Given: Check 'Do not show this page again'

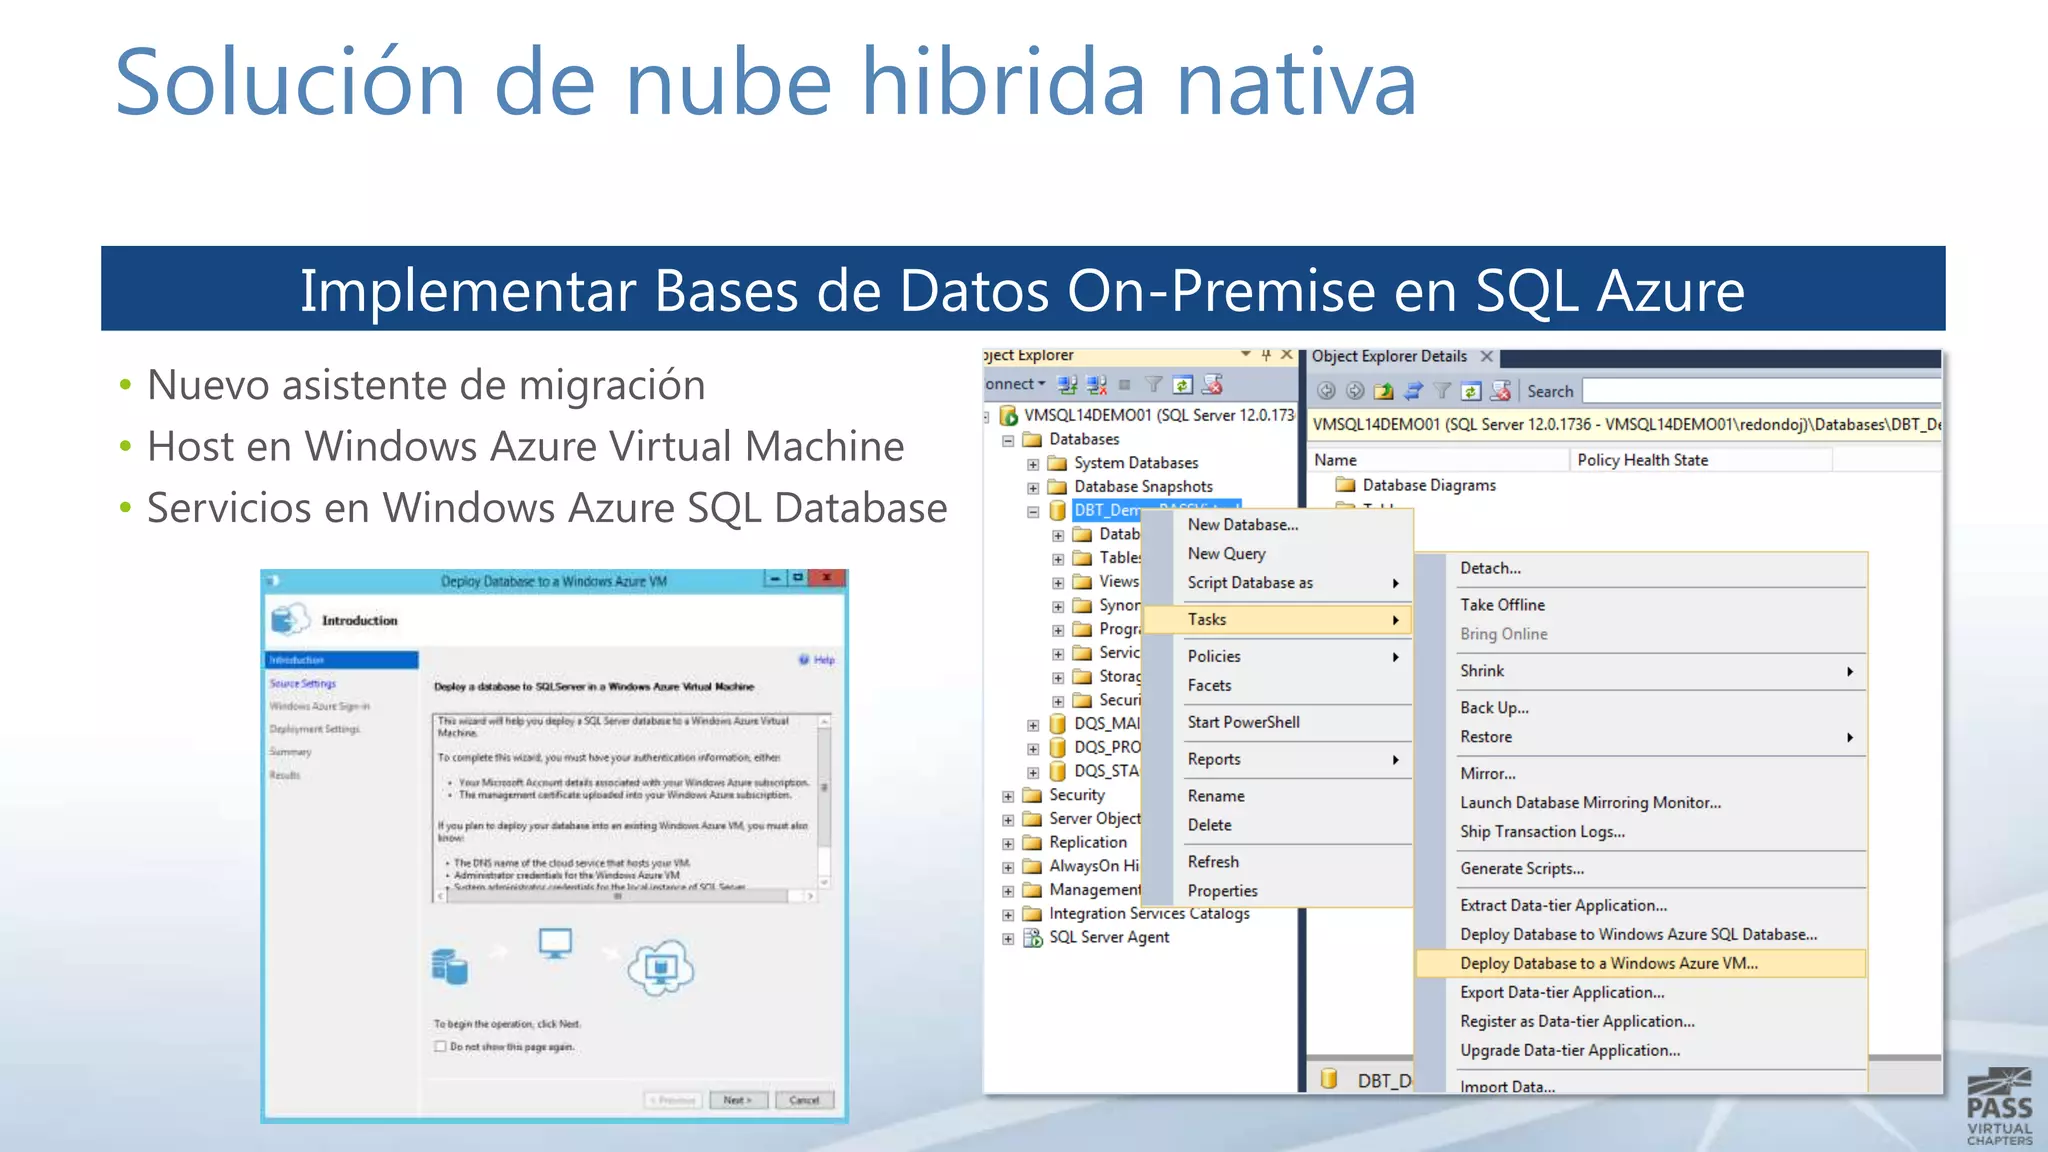Looking at the screenshot, I should tap(440, 1046).
